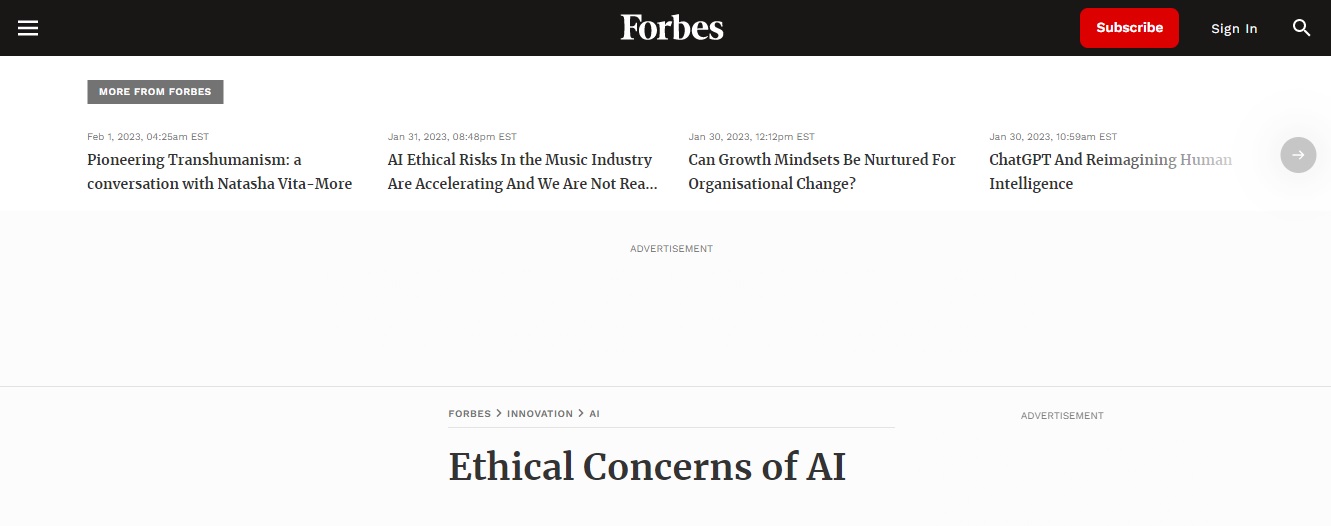Open the search magnifier icon
The image size is (1331, 526).
(1301, 28)
